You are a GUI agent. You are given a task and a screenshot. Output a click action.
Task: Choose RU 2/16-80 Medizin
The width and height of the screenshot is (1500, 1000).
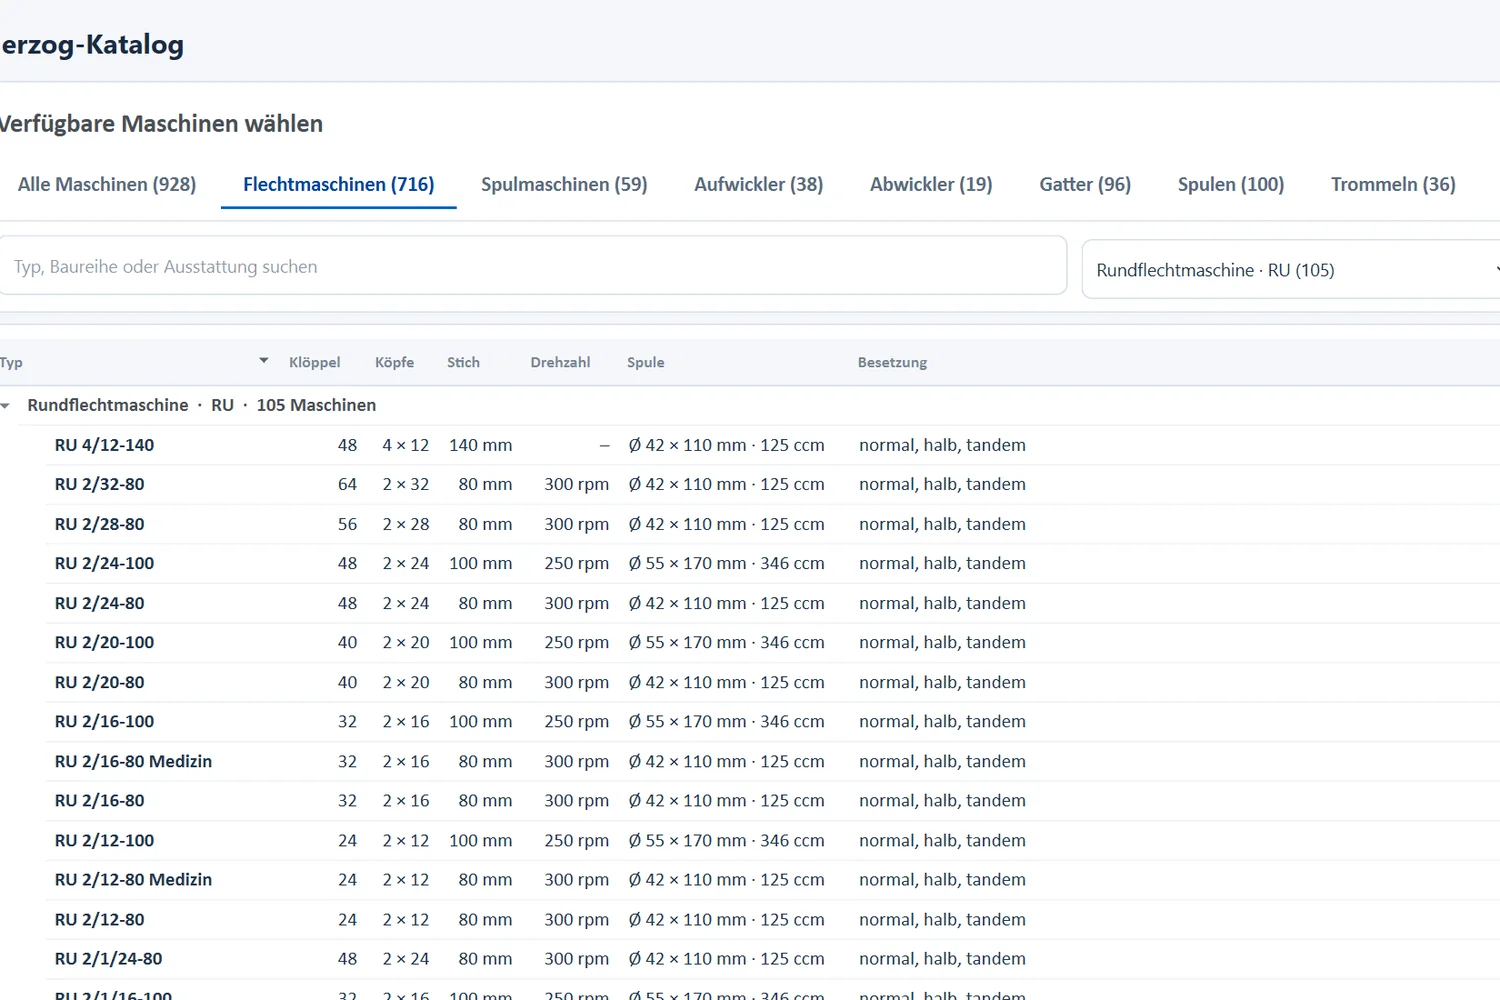[772, 761]
